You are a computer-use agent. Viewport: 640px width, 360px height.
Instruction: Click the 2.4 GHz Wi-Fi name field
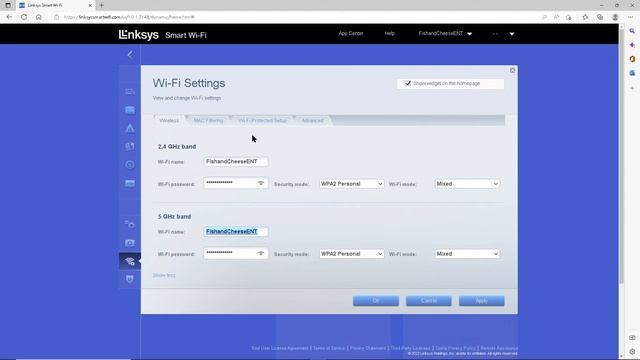click(236, 162)
